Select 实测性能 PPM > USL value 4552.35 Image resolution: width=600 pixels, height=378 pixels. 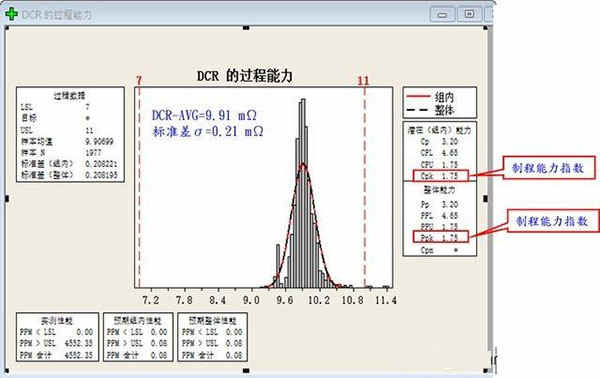[x=78, y=343]
